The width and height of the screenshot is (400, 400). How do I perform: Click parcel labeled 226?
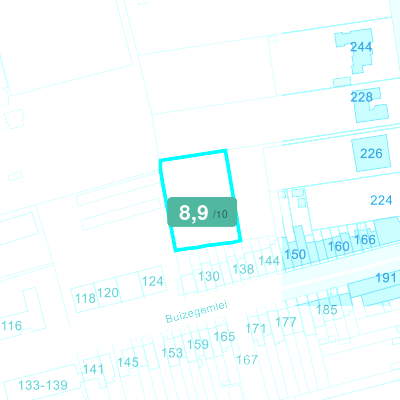[371, 153]
